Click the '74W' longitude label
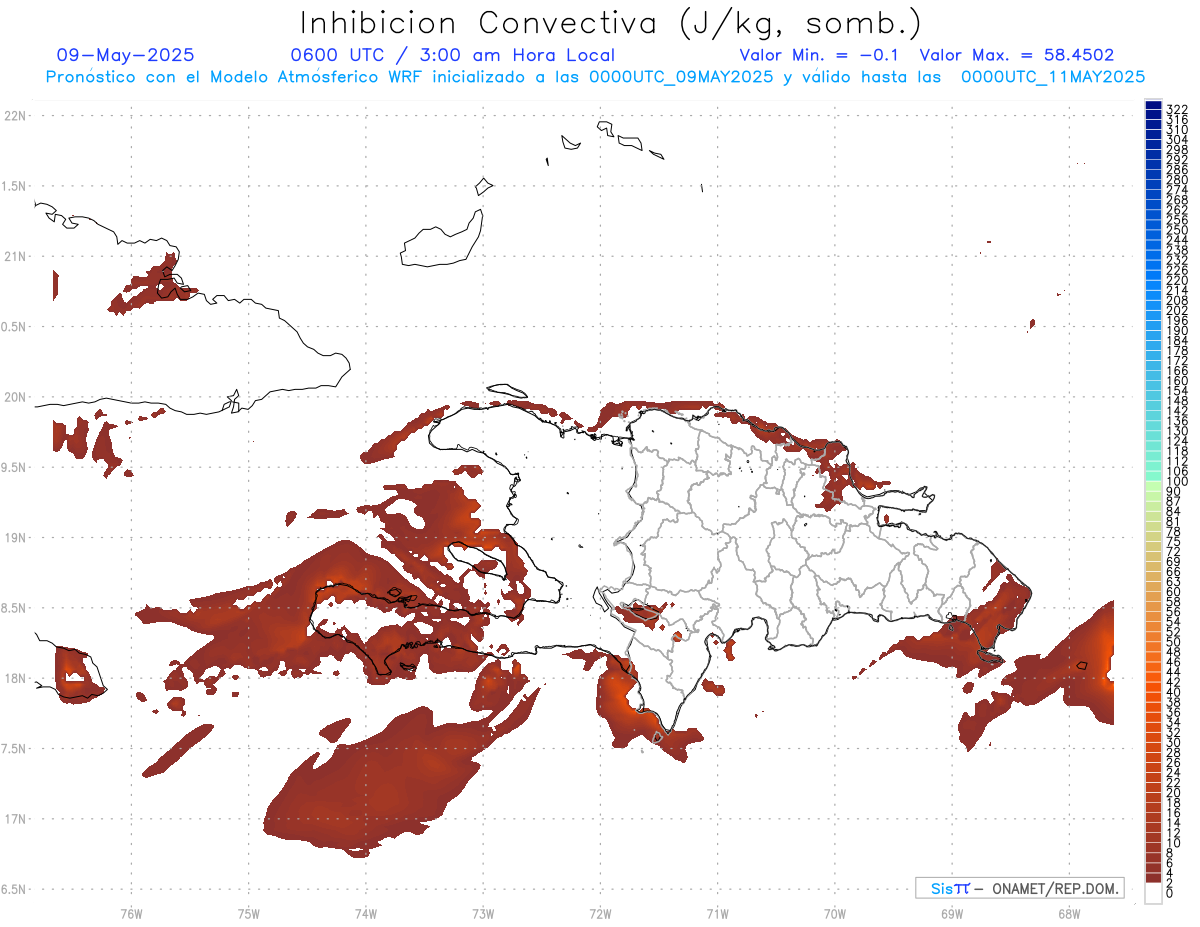This screenshot has width=1200, height=927. click(x=365, y=913)
